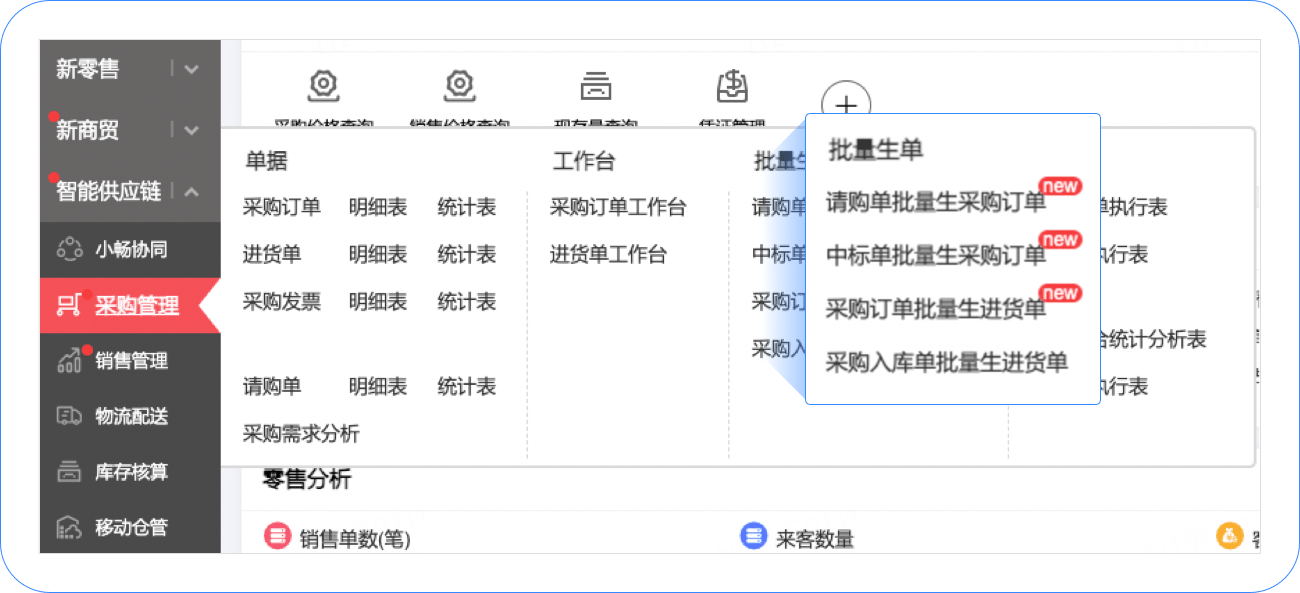Collapse the 智能供应链 chevron
The height and width of the screenshot is (593, 1300).
tap(192, 191)
